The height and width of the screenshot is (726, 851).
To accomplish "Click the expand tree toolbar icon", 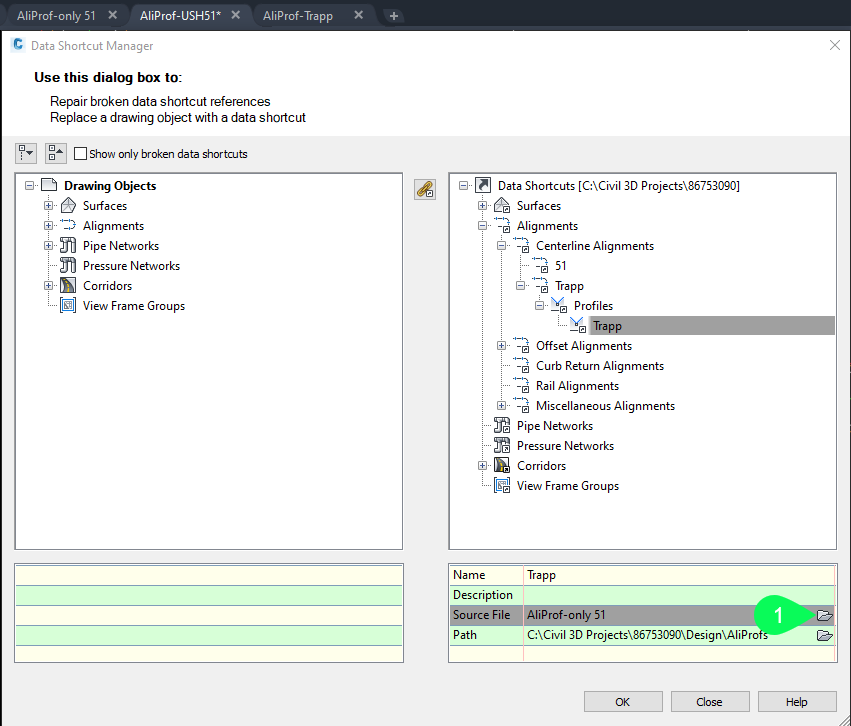I will (x=26, y=153).
